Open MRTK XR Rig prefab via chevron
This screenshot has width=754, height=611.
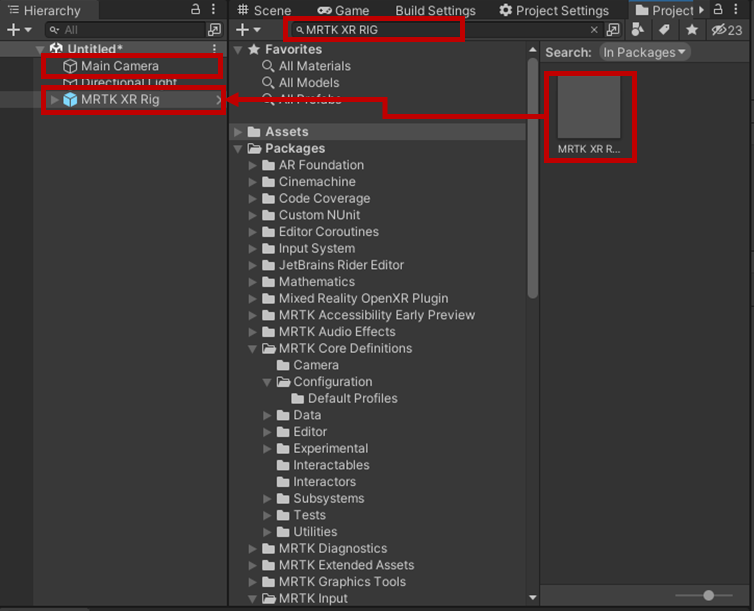click(218, 100)
